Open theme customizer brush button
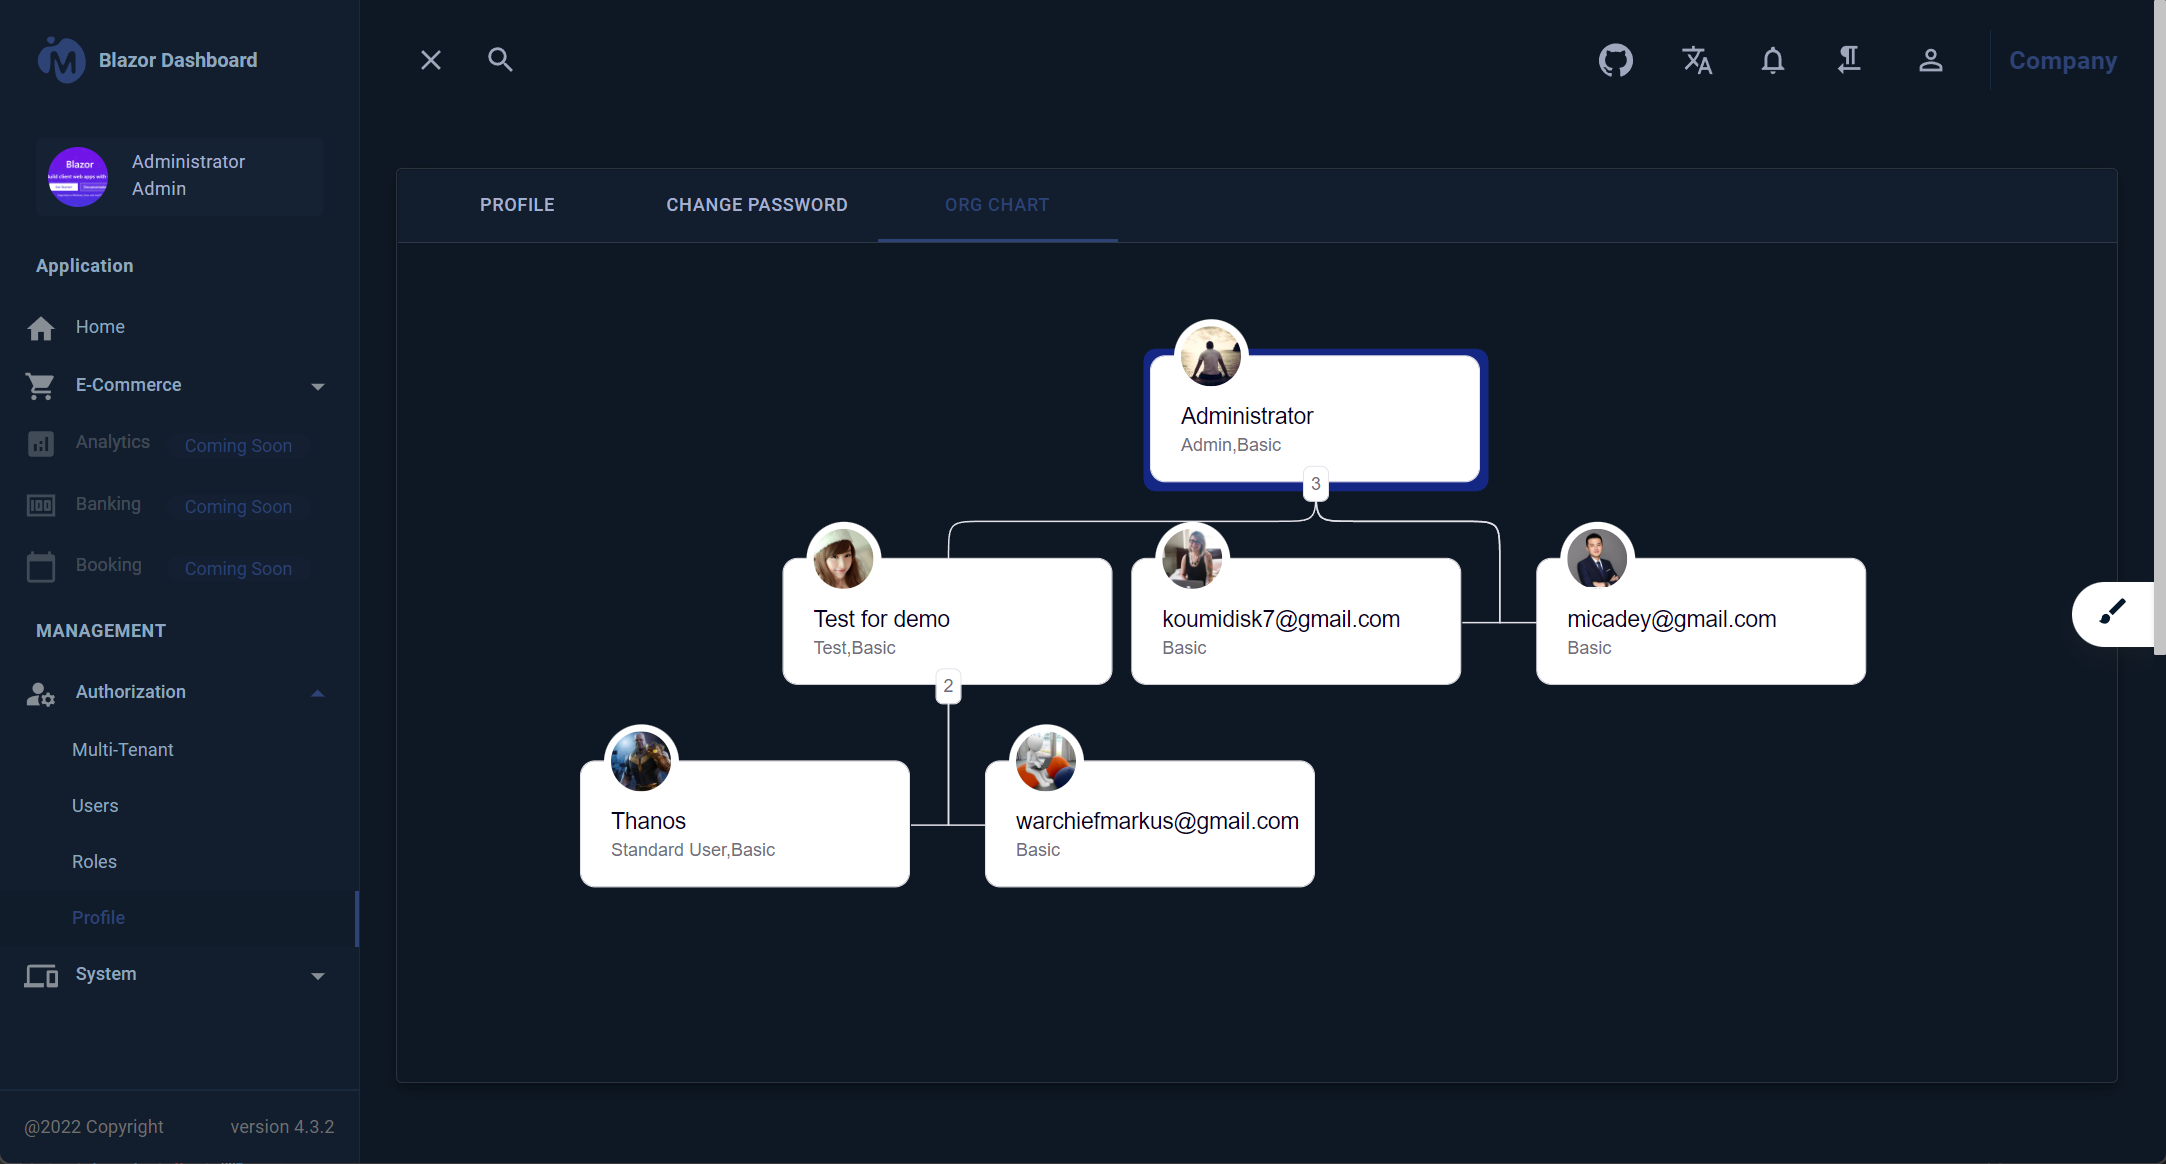2166x1164 pixels. click(2111, 612)
